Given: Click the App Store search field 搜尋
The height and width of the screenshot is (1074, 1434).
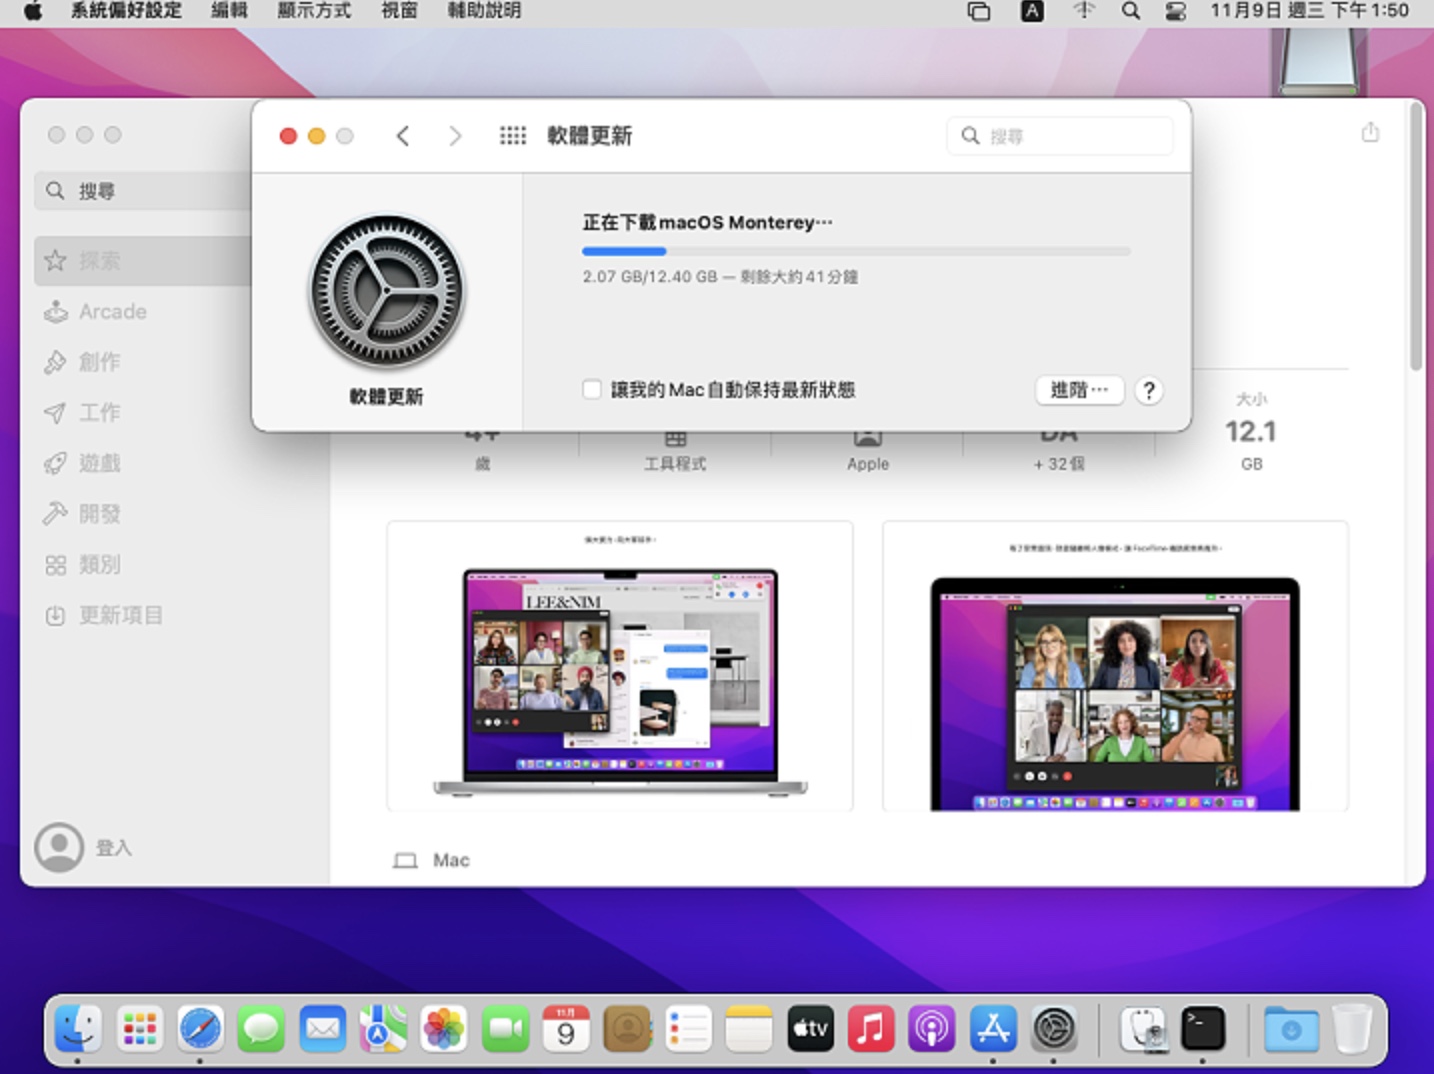Looking at the screenshot, I should (143, 190).
